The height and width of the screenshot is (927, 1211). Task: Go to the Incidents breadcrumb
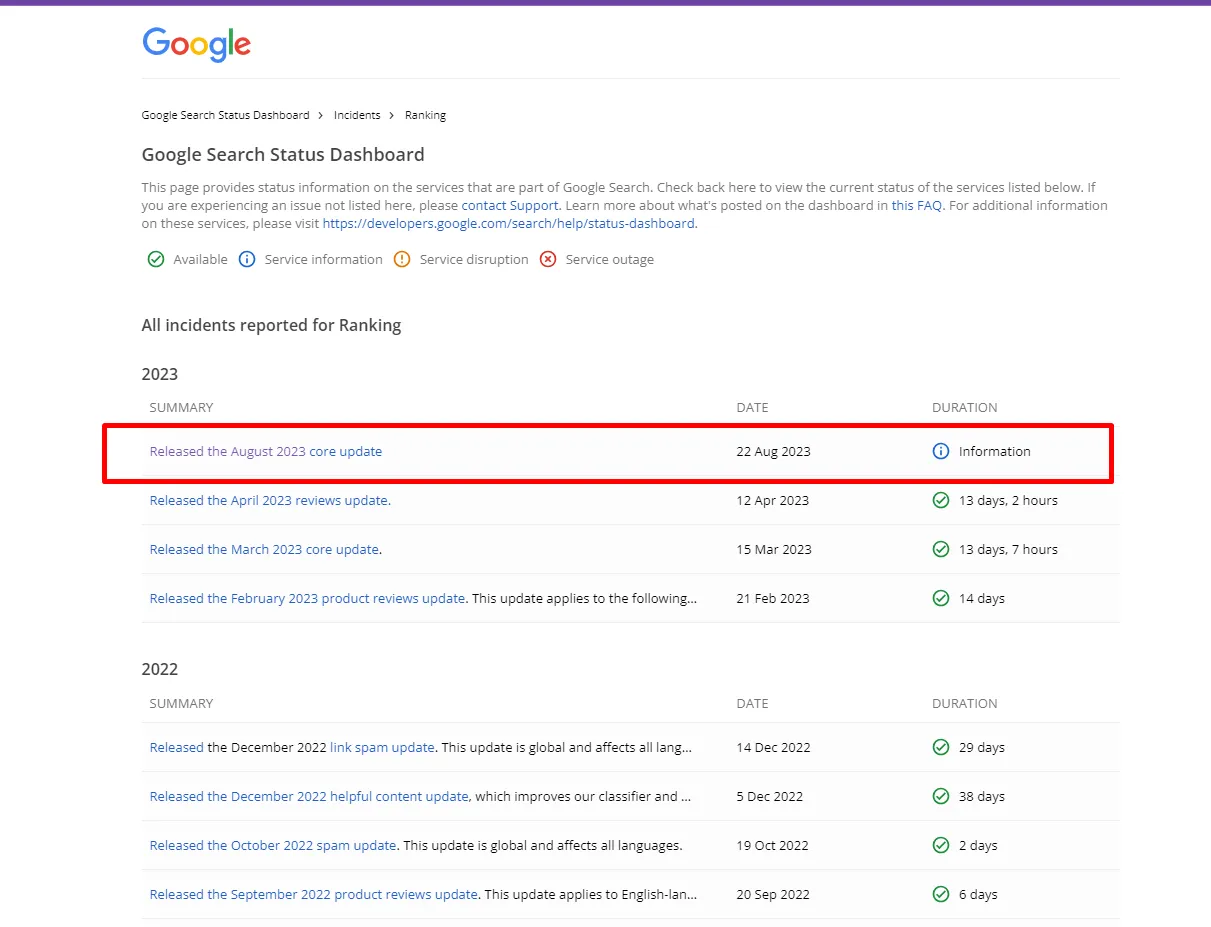point(357,115)
